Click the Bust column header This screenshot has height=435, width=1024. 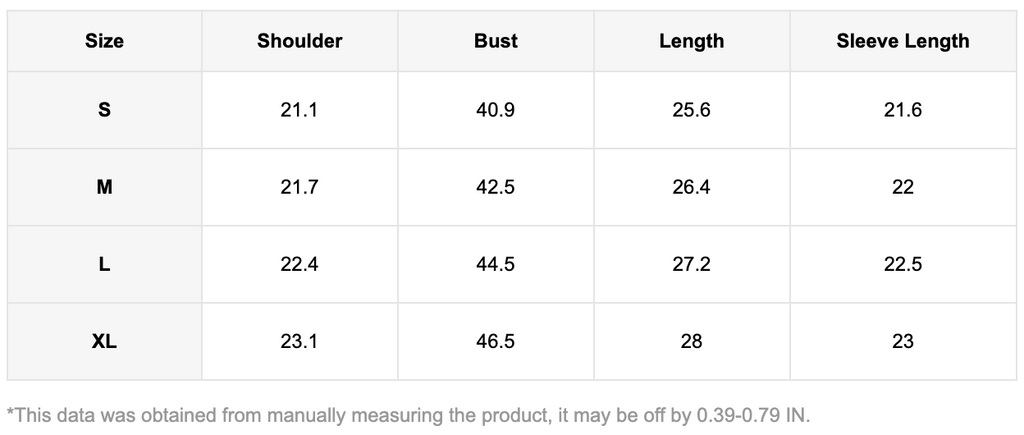coord(496,41)
